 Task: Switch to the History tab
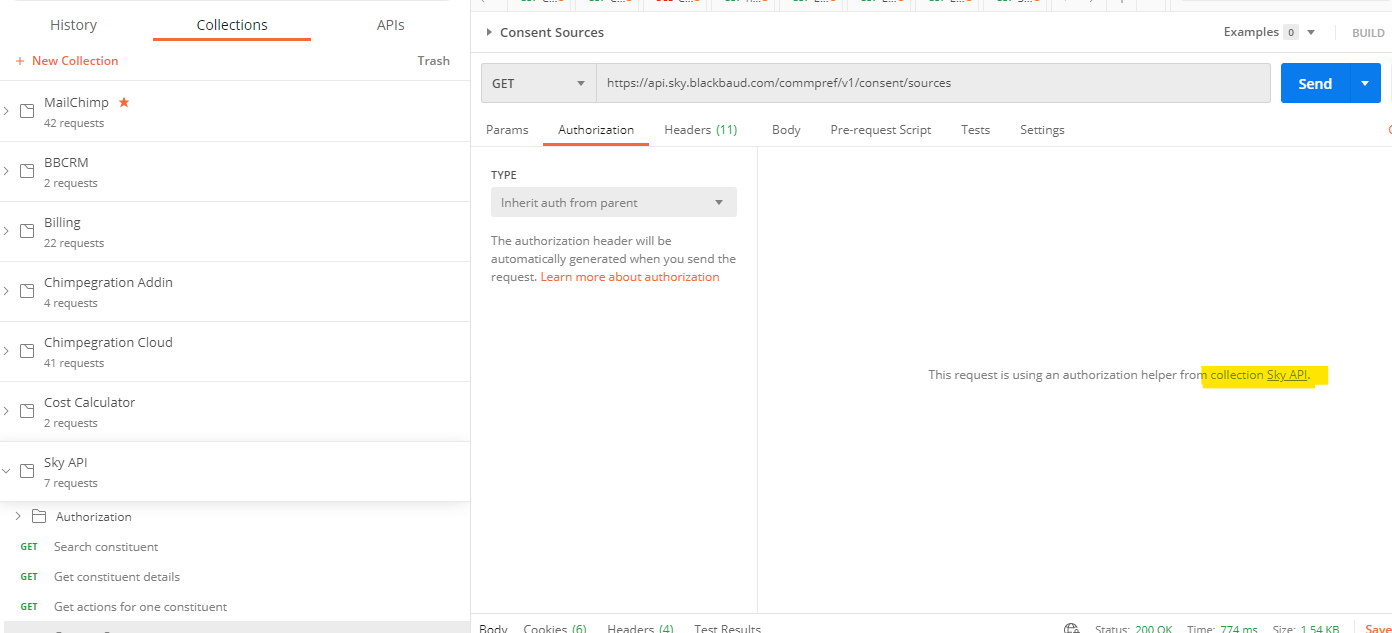click(x=73, y=25)
